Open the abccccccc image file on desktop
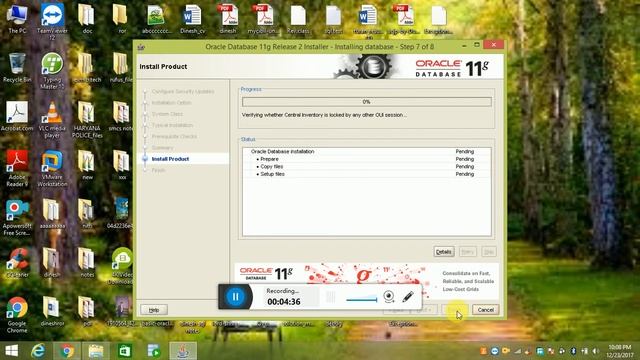The height and width of the screenshot is (360, 640). click(157, 19)
